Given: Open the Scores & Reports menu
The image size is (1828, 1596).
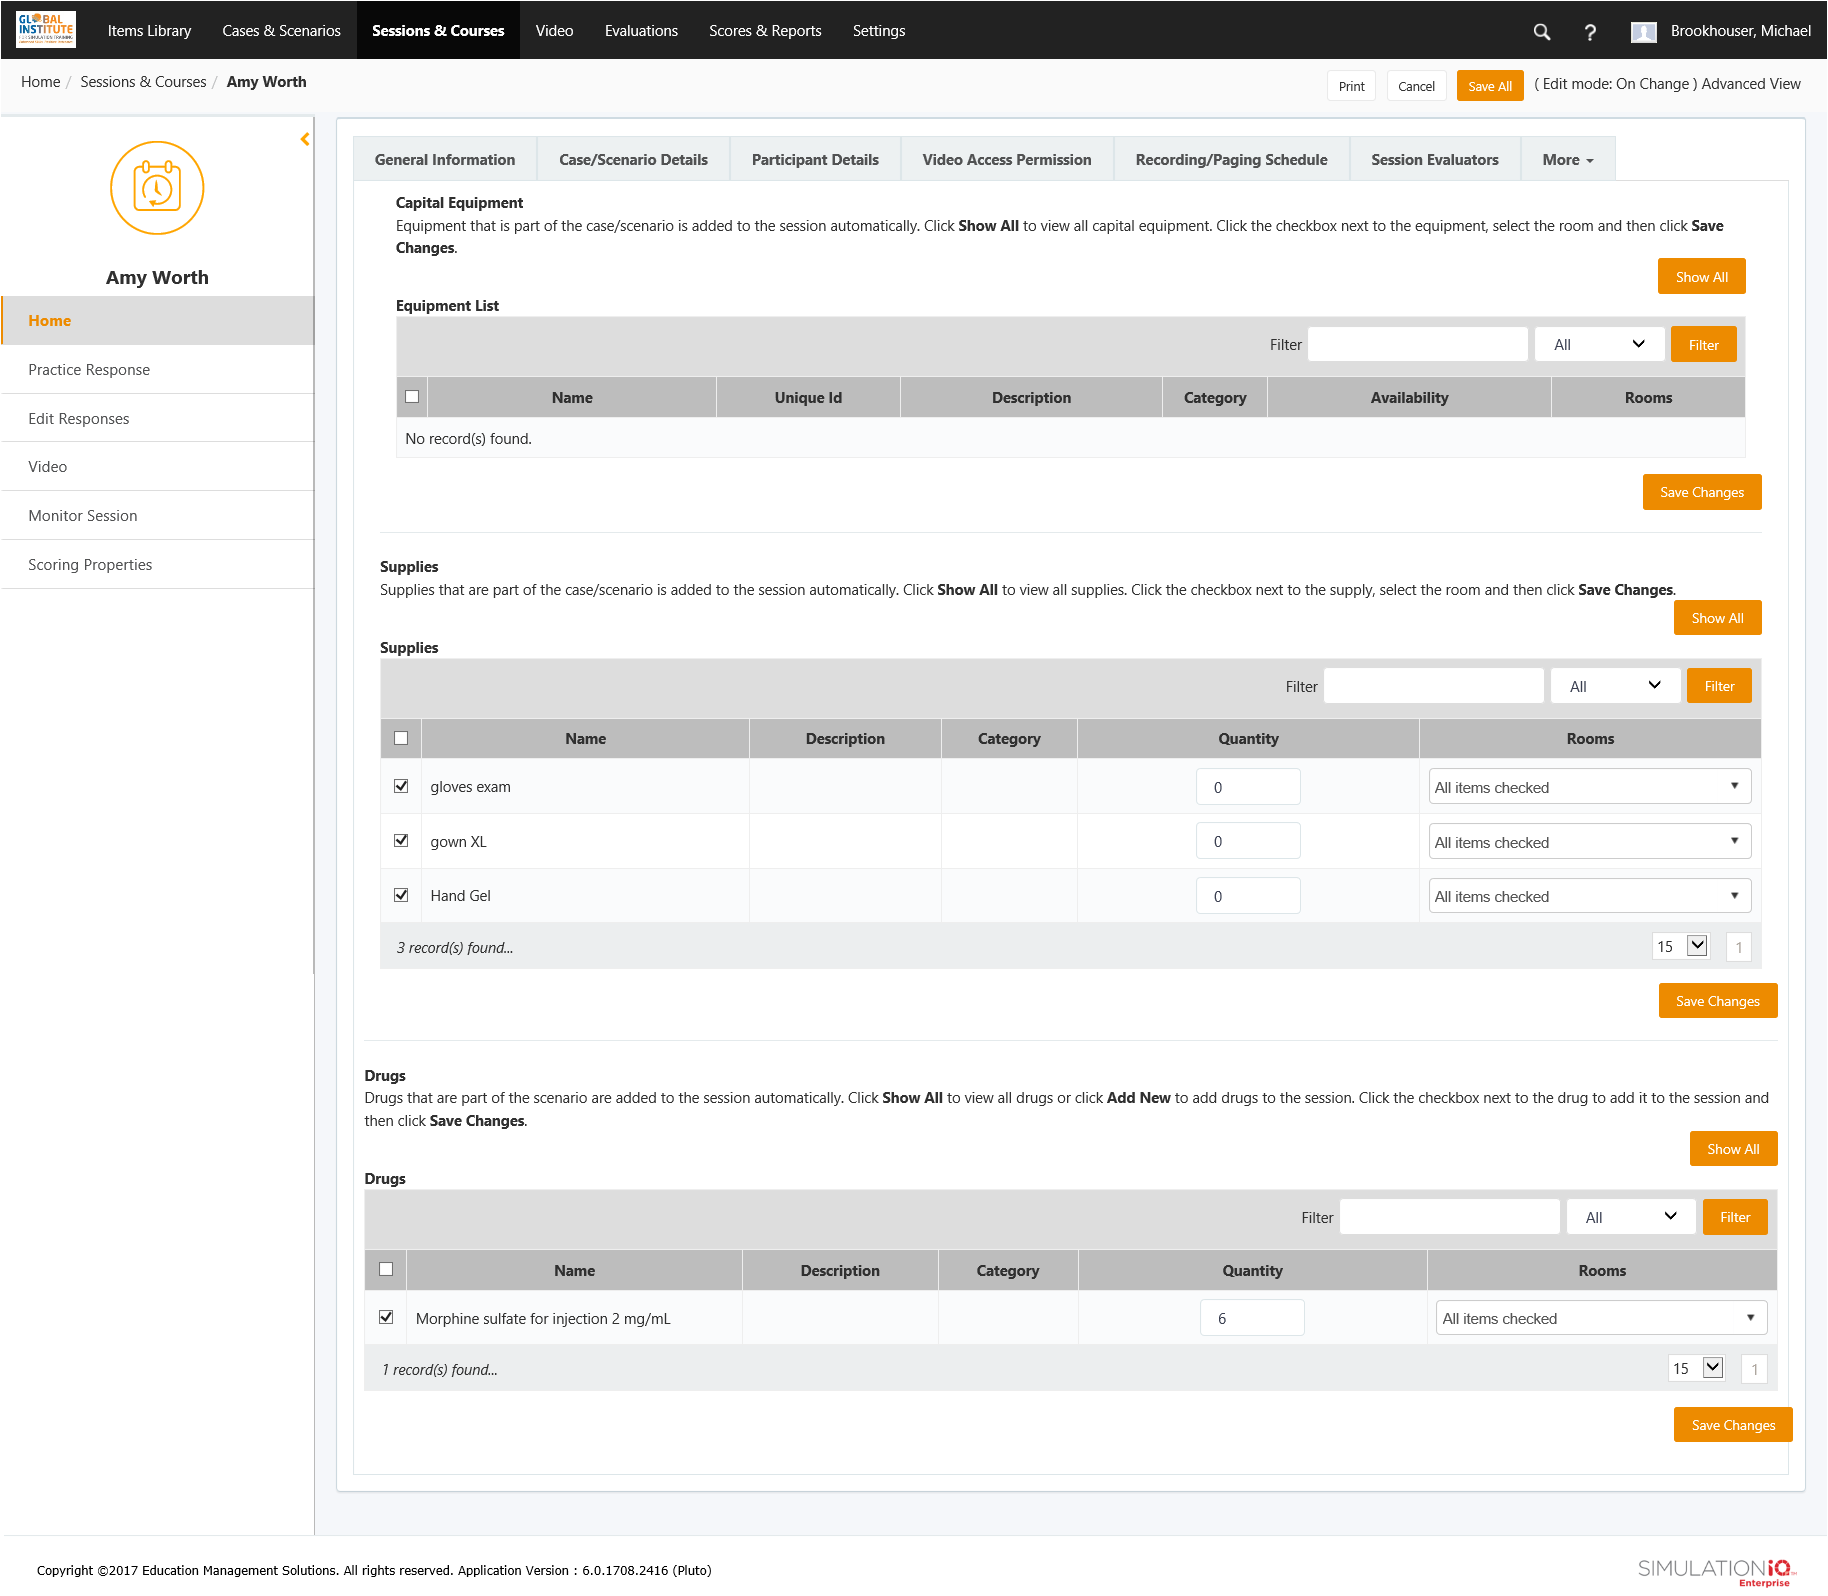Looking at the screenshot, I should (x=764, y=31).
